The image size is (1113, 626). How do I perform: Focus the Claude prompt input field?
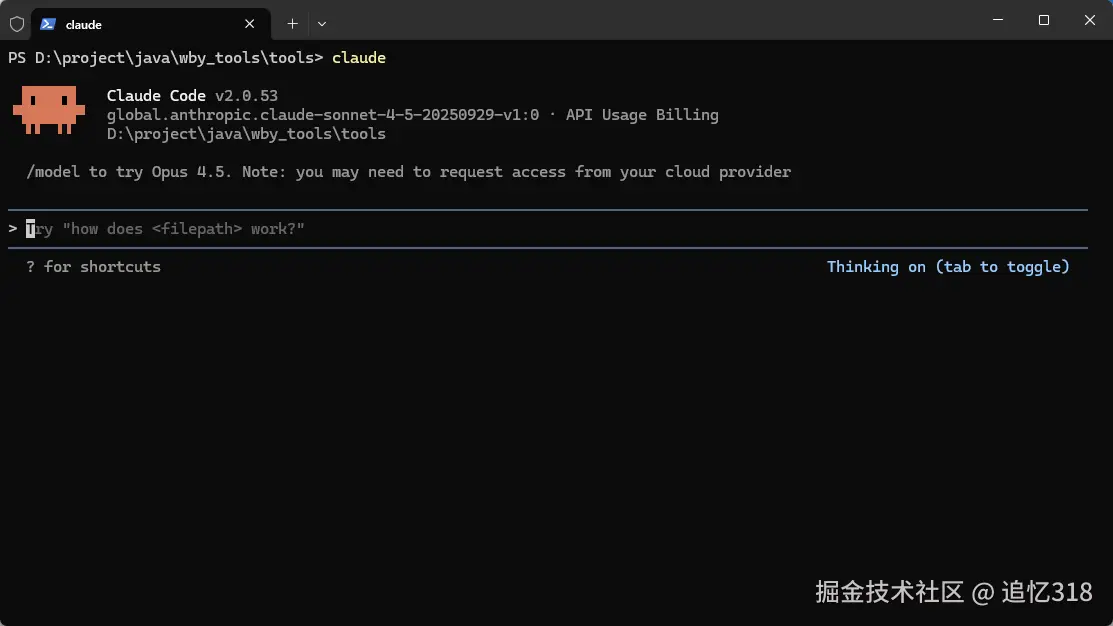coord(500,229)
